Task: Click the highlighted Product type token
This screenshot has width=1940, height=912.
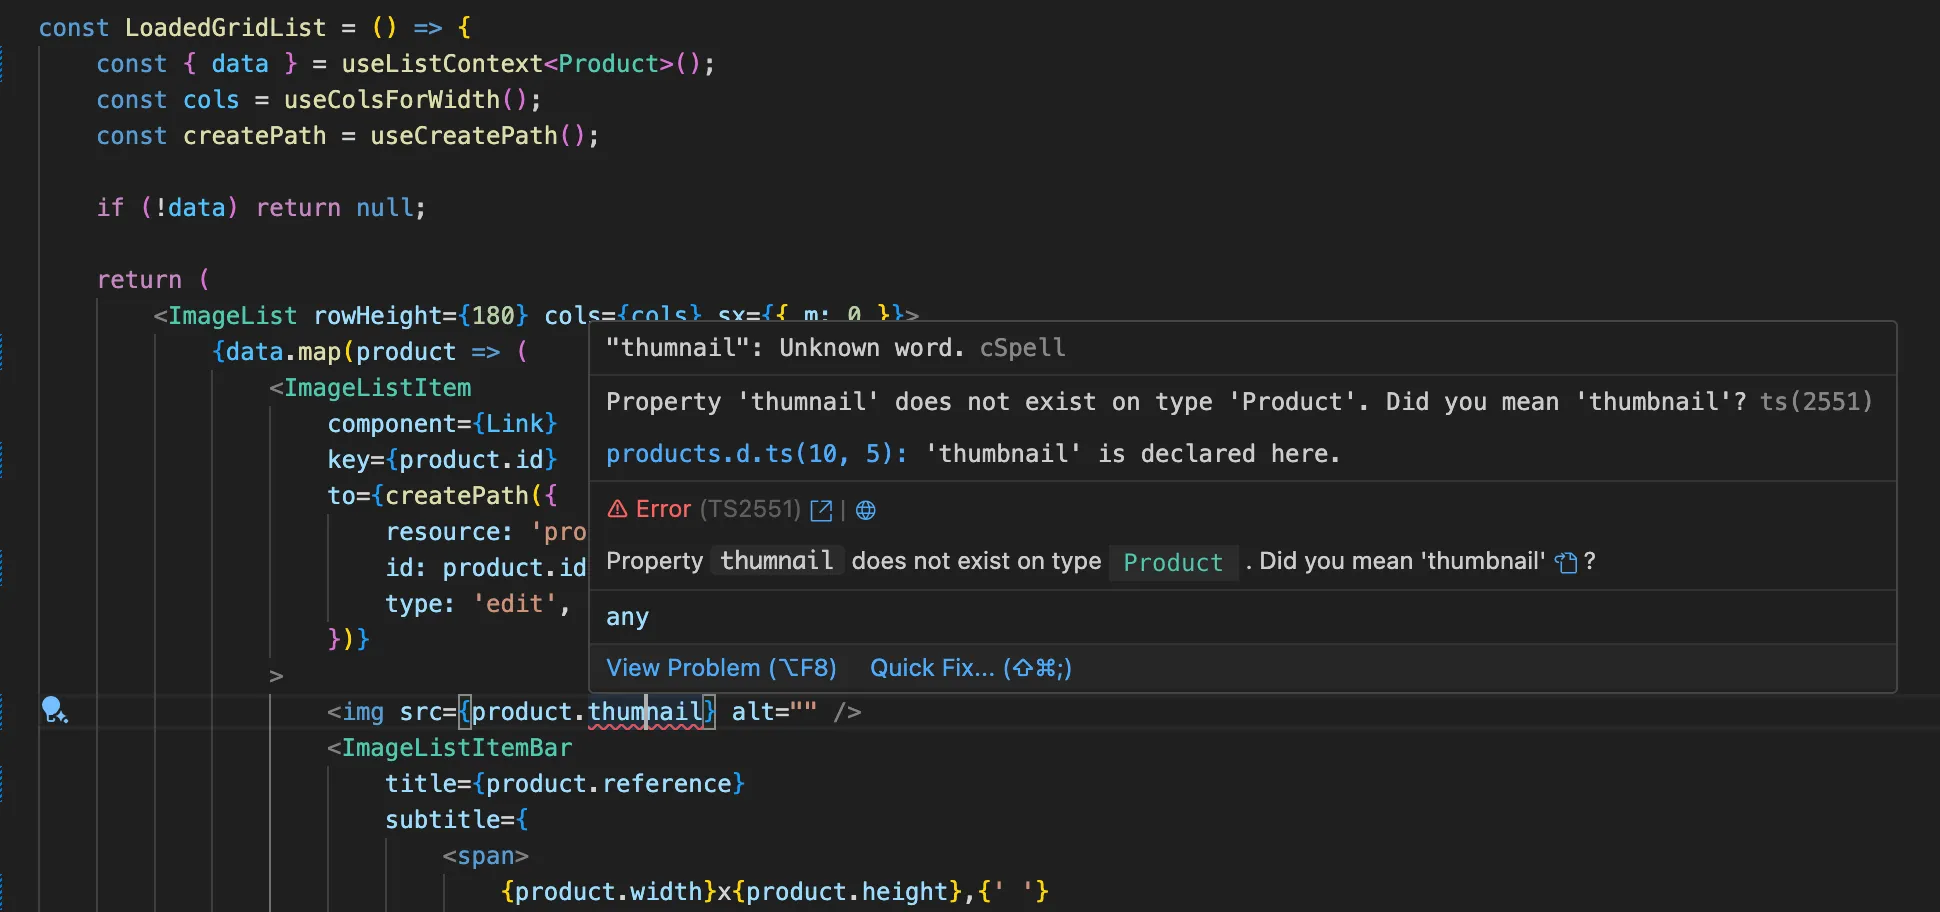Action: [x=1172, y=562]
